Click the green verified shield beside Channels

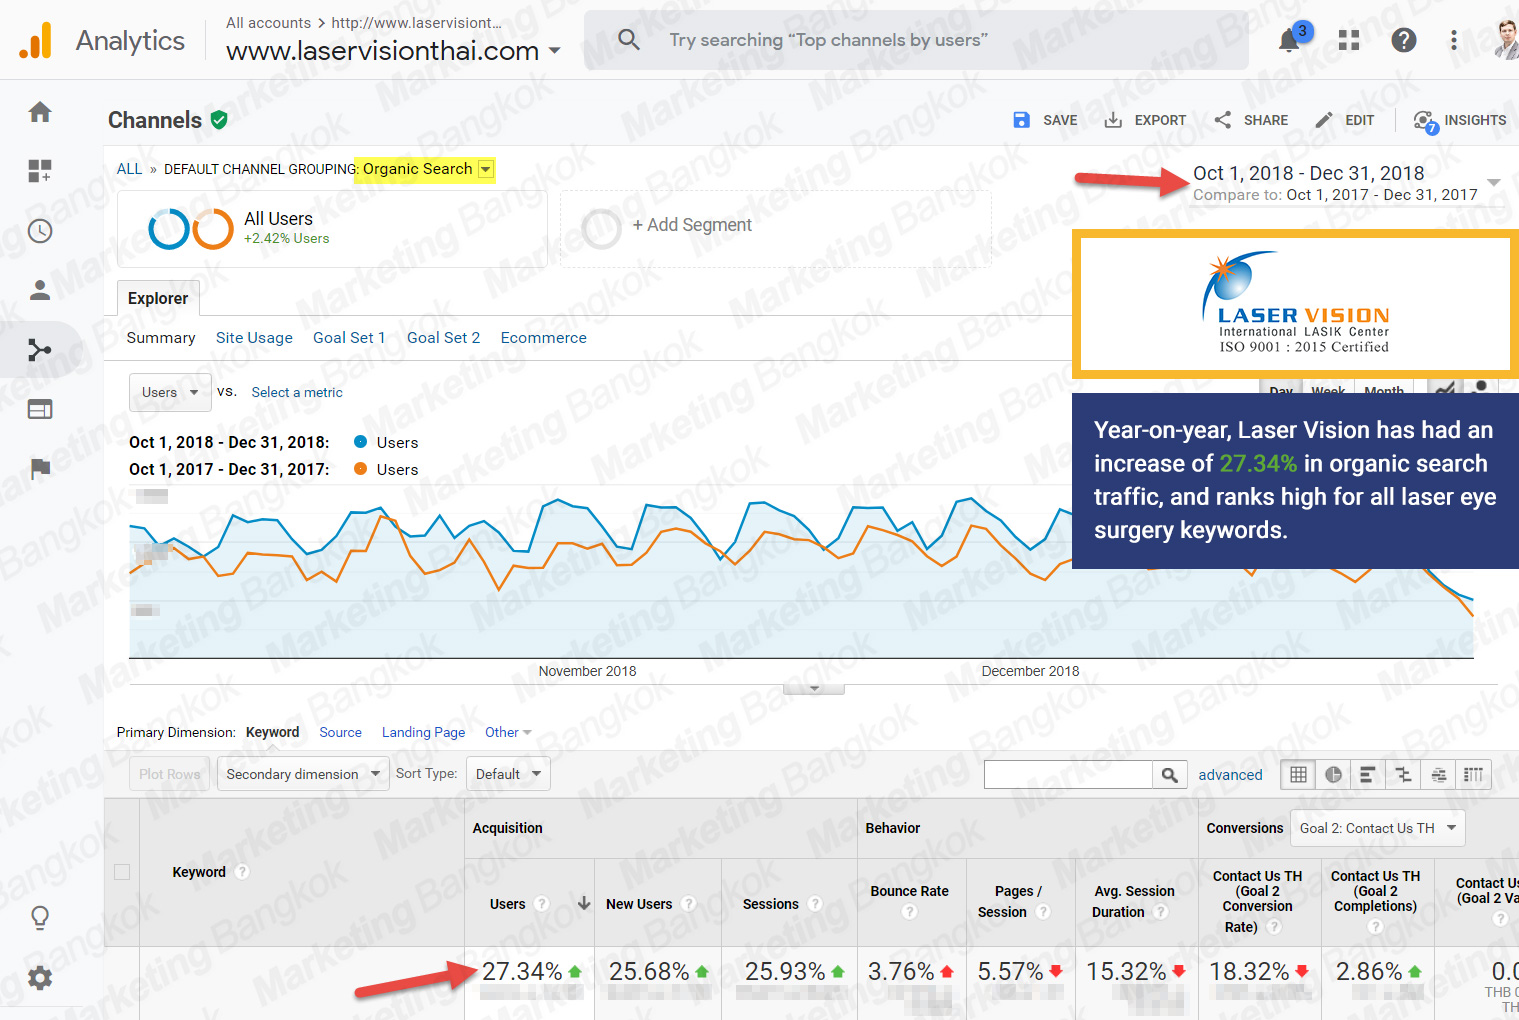click(219, 120)
